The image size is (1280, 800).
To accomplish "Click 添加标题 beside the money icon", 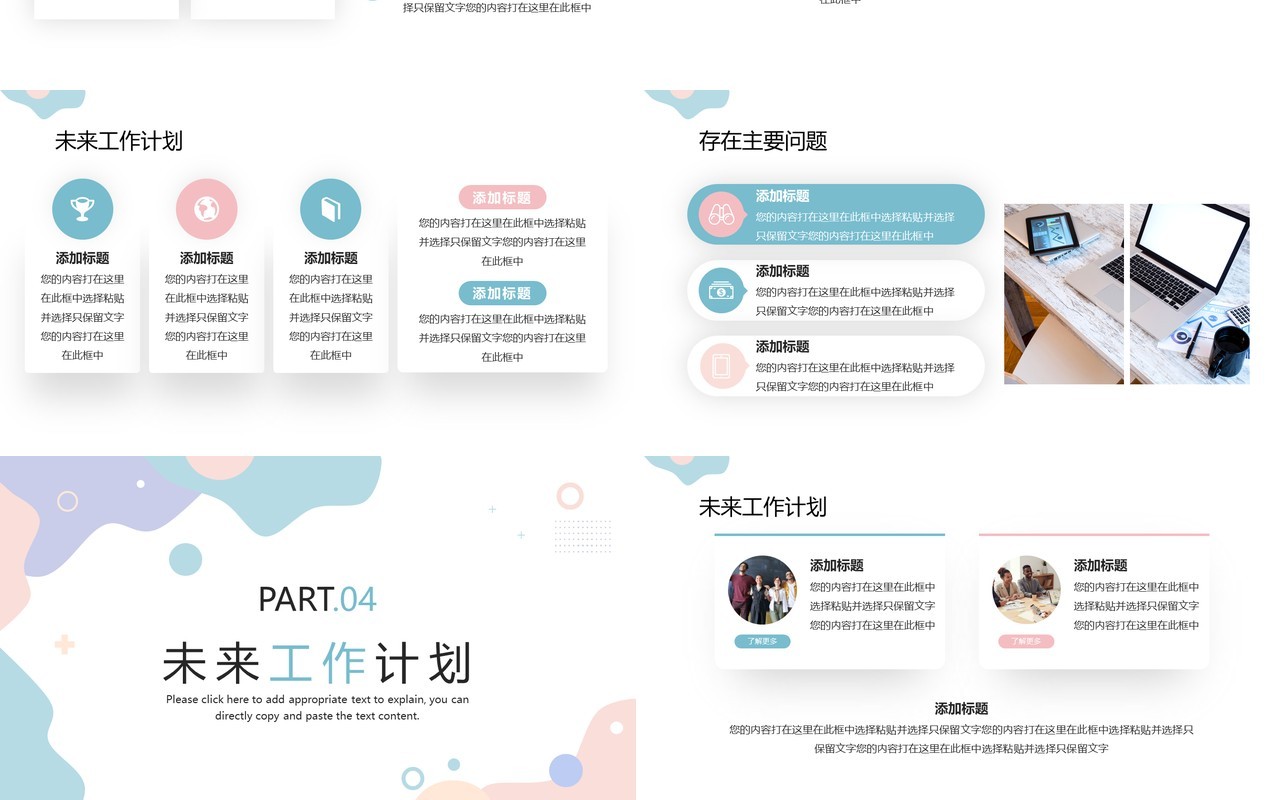I will [x=782, y=271].
